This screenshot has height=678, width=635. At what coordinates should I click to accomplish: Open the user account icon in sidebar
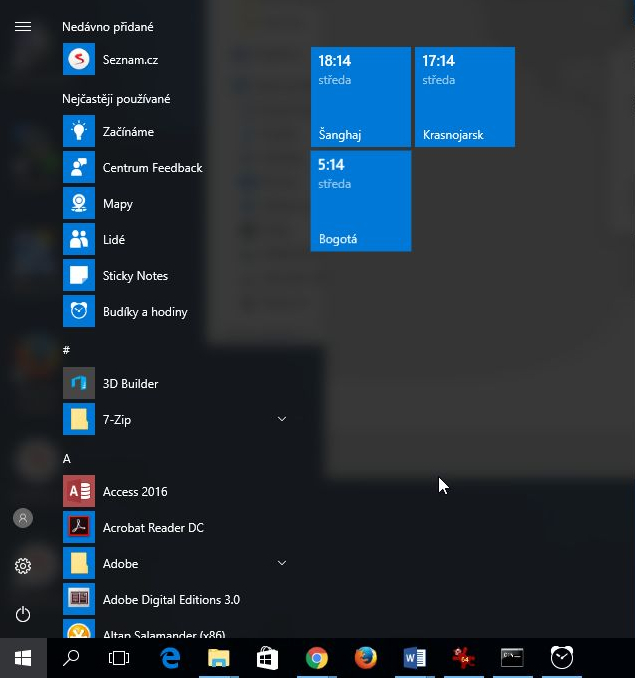click(x=23, y=518)
